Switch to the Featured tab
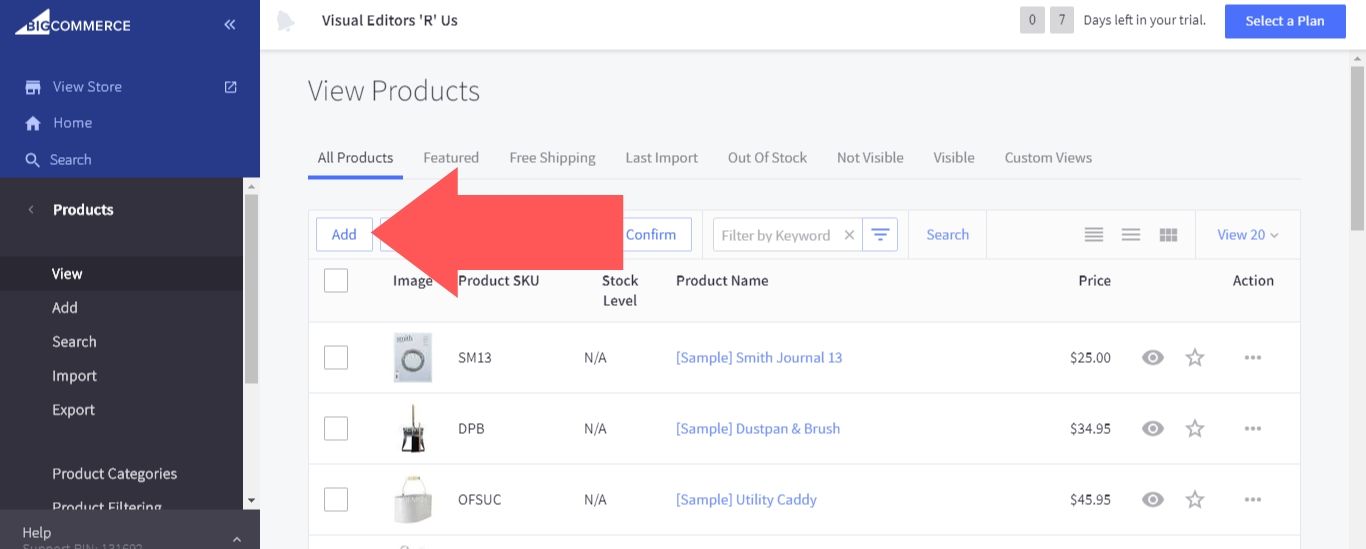The width and height of the screenshot is (1366, 549). click(x=451, y=158)
